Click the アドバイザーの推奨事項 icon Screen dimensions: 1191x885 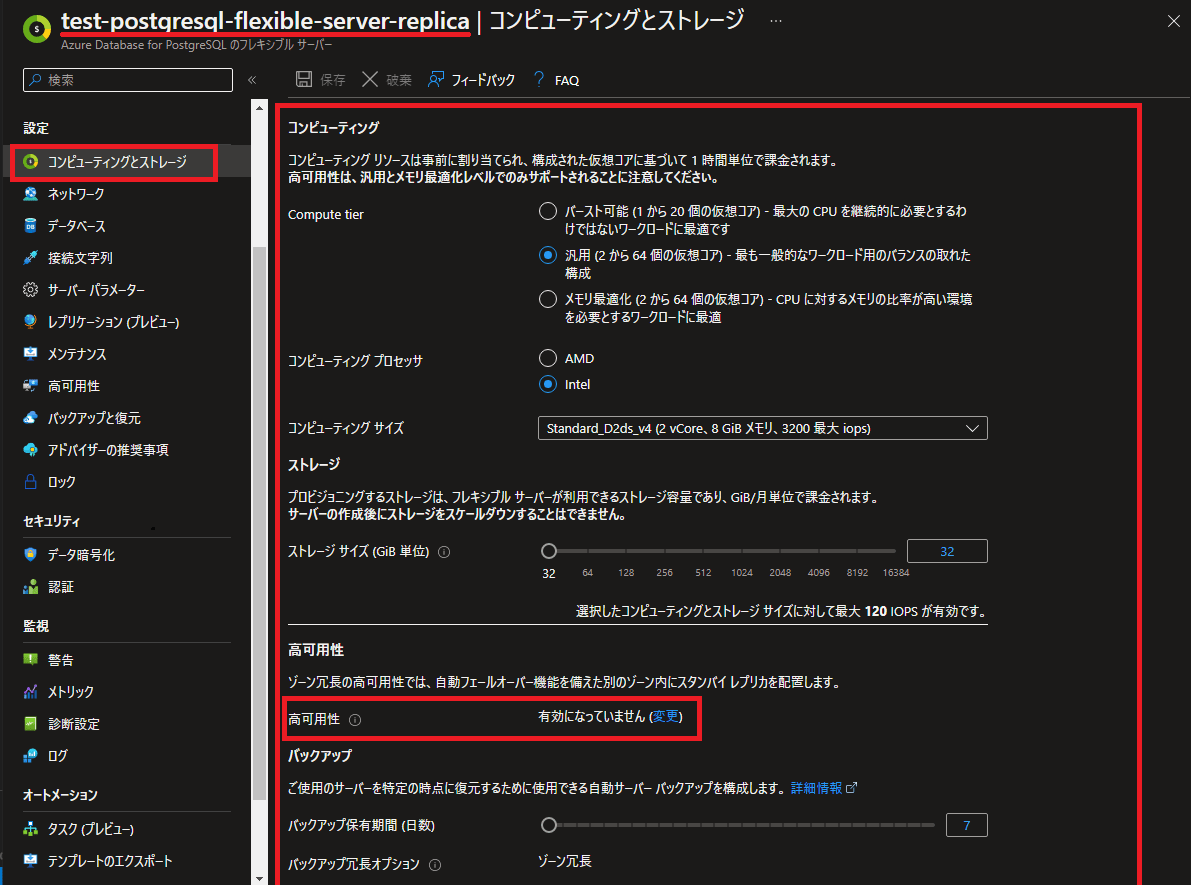point(30,450)
